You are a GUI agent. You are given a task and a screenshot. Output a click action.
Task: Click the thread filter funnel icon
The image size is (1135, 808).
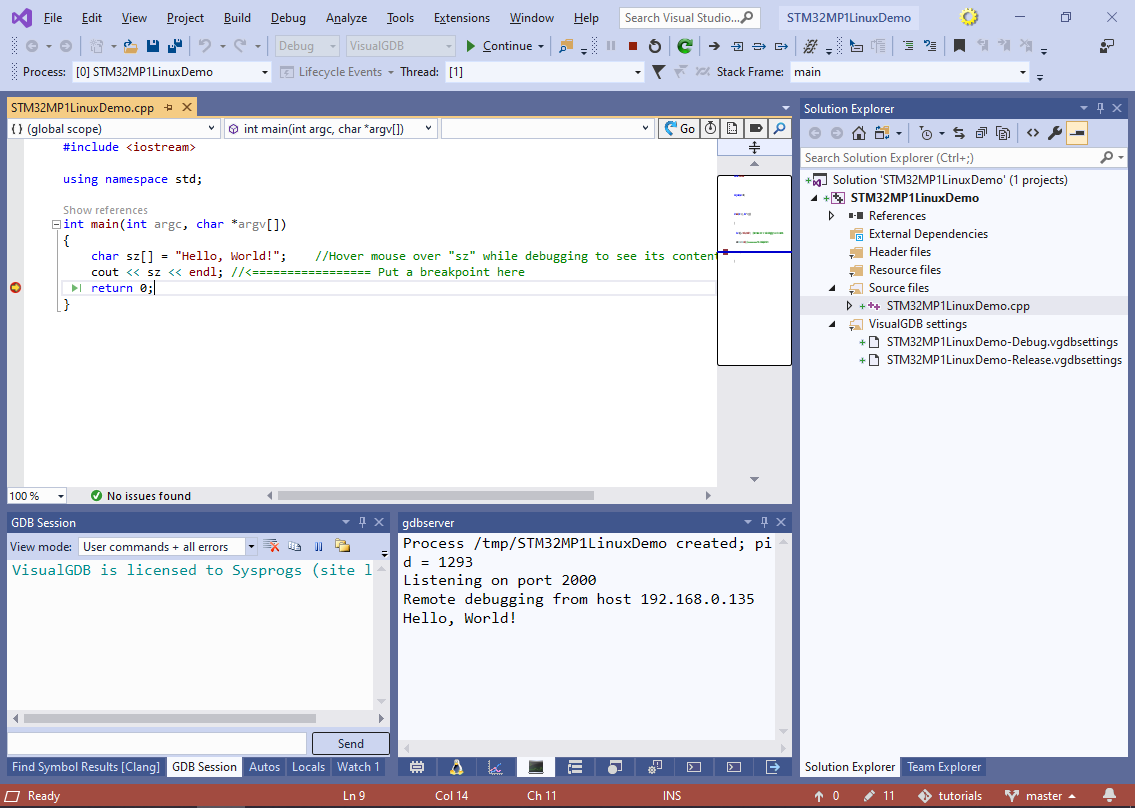pyautogui.click(x=658, y=72)
